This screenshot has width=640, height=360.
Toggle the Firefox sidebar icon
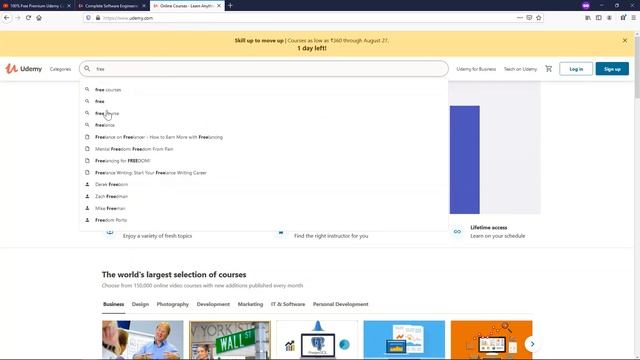(598, 18)
